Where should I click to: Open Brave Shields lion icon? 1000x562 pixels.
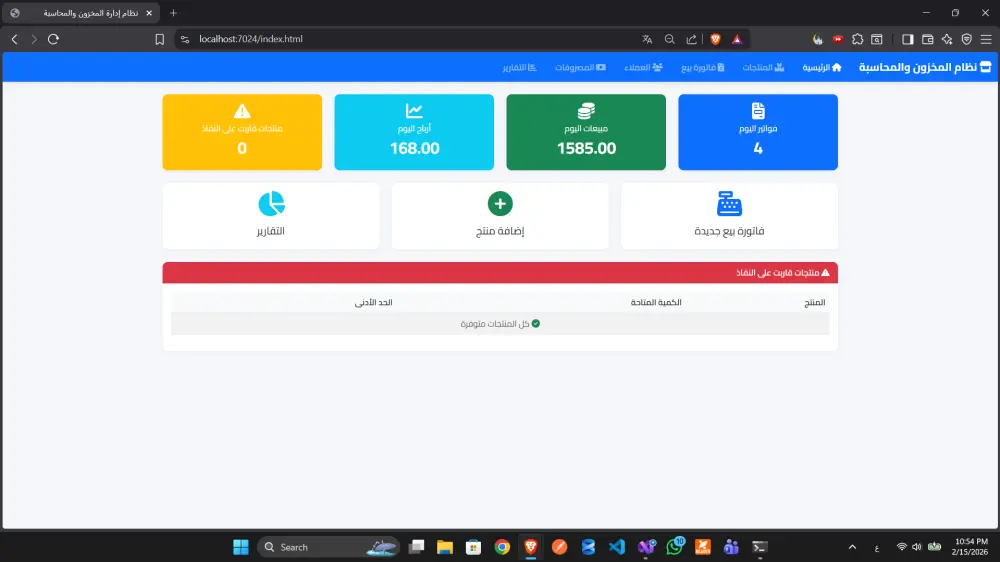pyautogui.click(x=715, y=39)
